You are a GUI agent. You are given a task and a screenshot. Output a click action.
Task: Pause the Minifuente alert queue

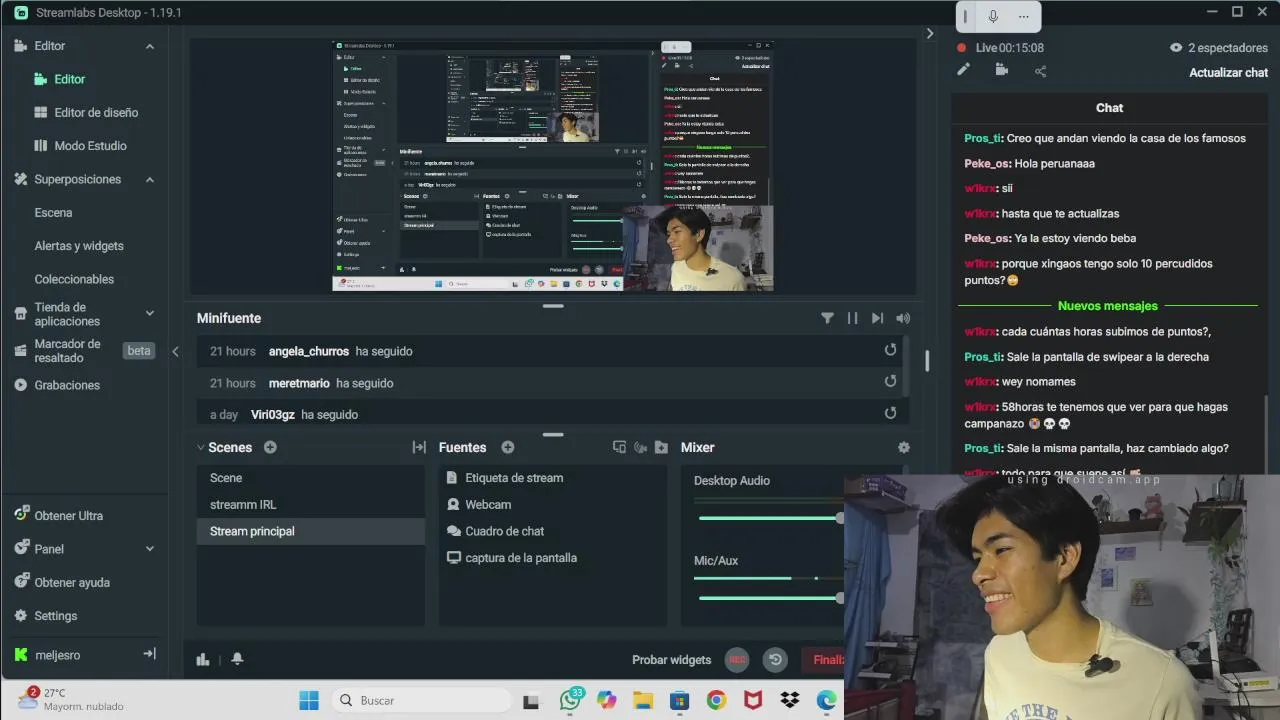pyautogui.click(x=852, y=318)
